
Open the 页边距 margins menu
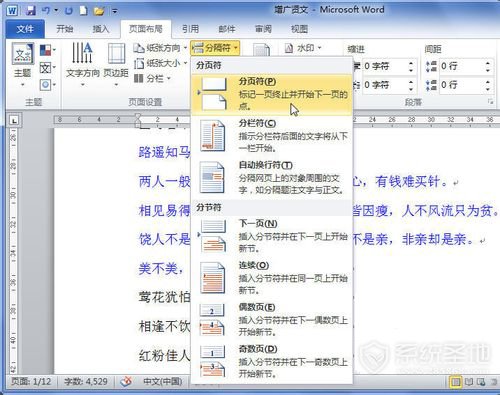coord(116,65)
